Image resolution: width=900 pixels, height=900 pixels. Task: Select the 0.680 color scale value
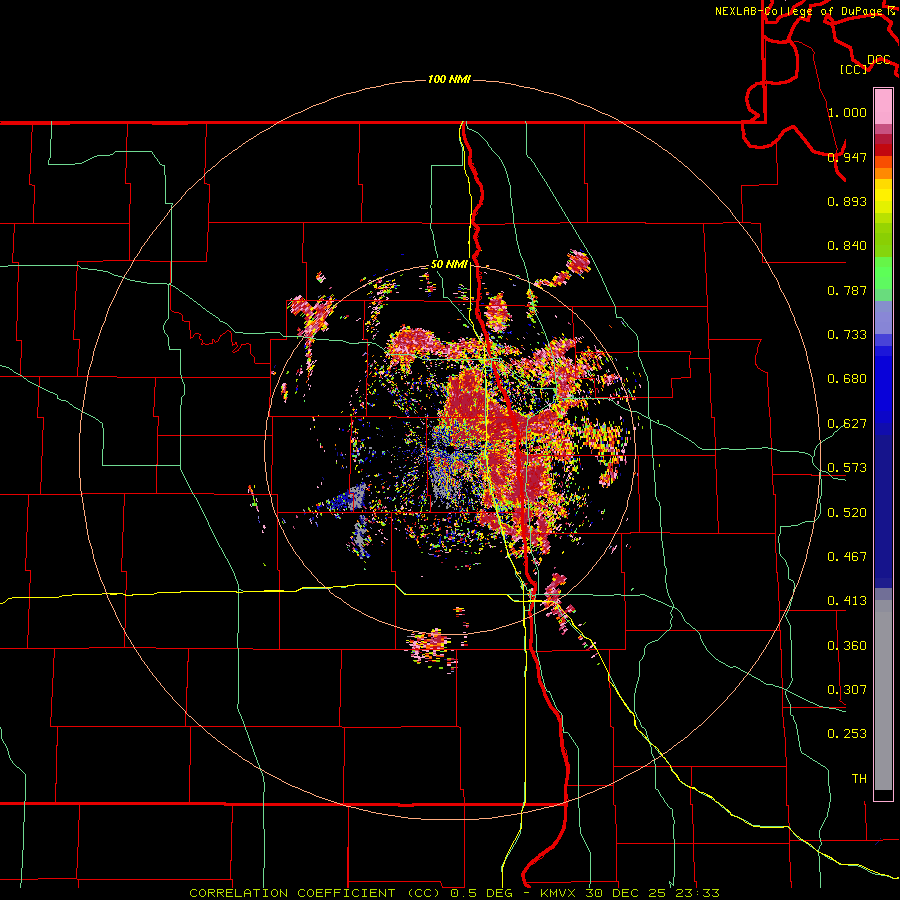(847, 379)
